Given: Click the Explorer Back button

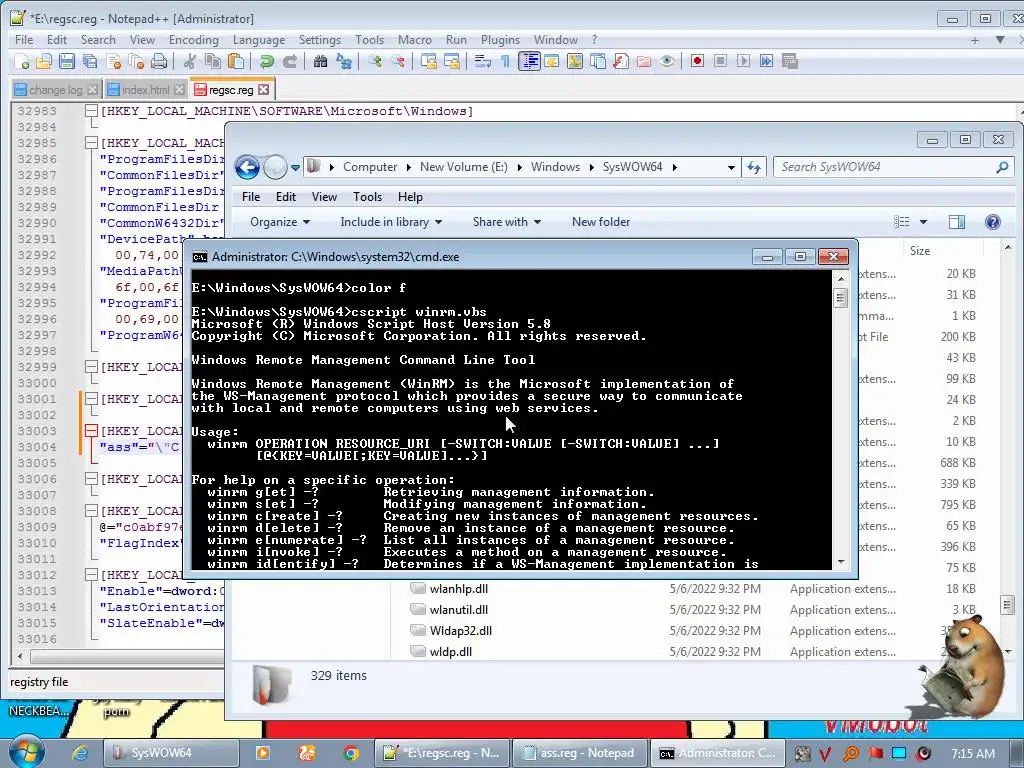Looking at the screenshot, I should (248, 167).
